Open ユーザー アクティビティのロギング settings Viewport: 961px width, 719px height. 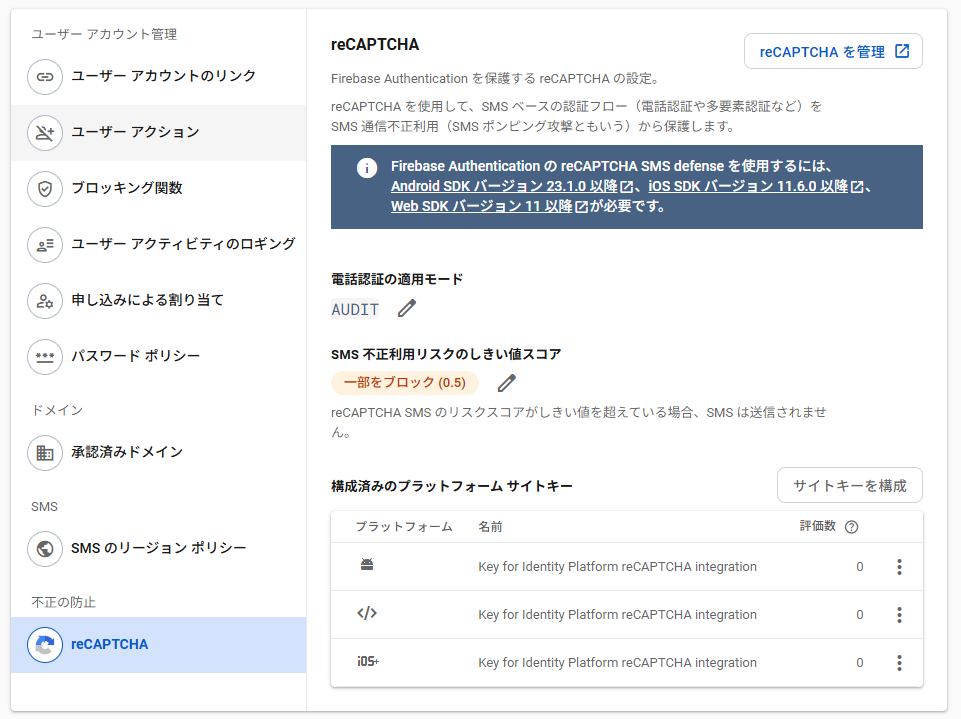click(159, 245)
